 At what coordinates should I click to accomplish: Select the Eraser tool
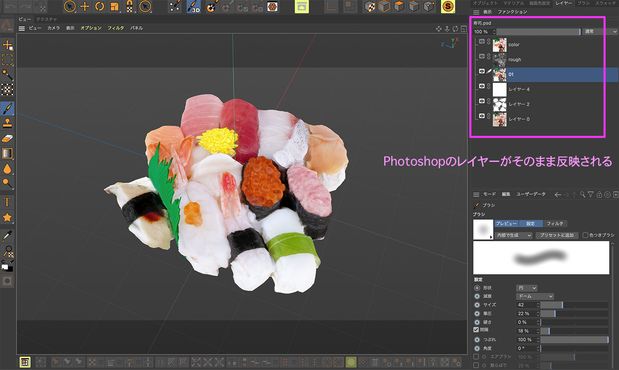pos(8,138)
